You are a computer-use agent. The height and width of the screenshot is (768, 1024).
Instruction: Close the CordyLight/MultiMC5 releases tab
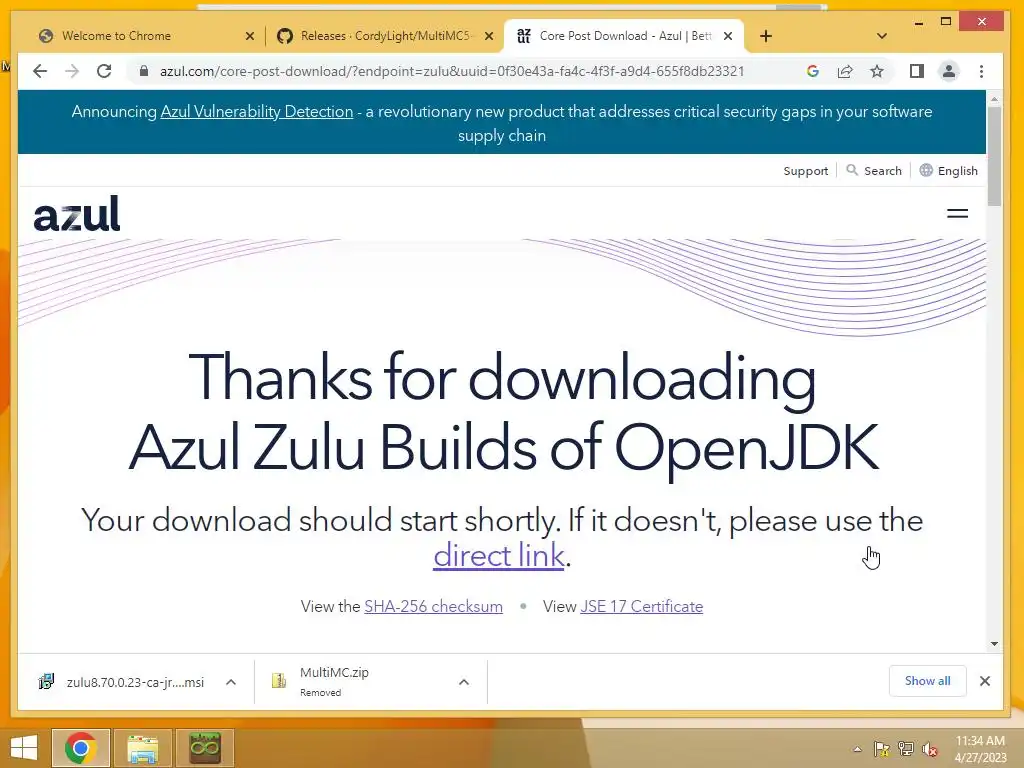(488, 37)
